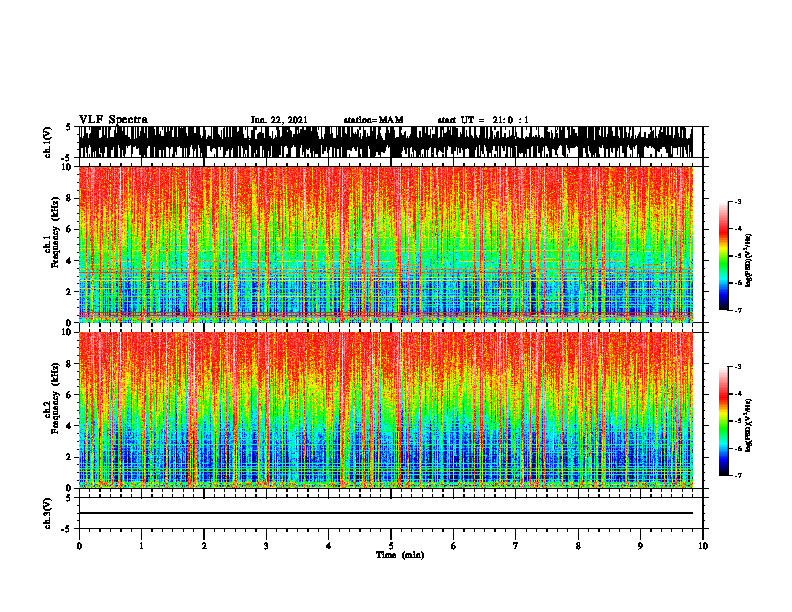Image resolution: width=792 pixels, height=612 pixels.
Task: Click the "5" tick of ch.1(V) axis
Action: 69,127
